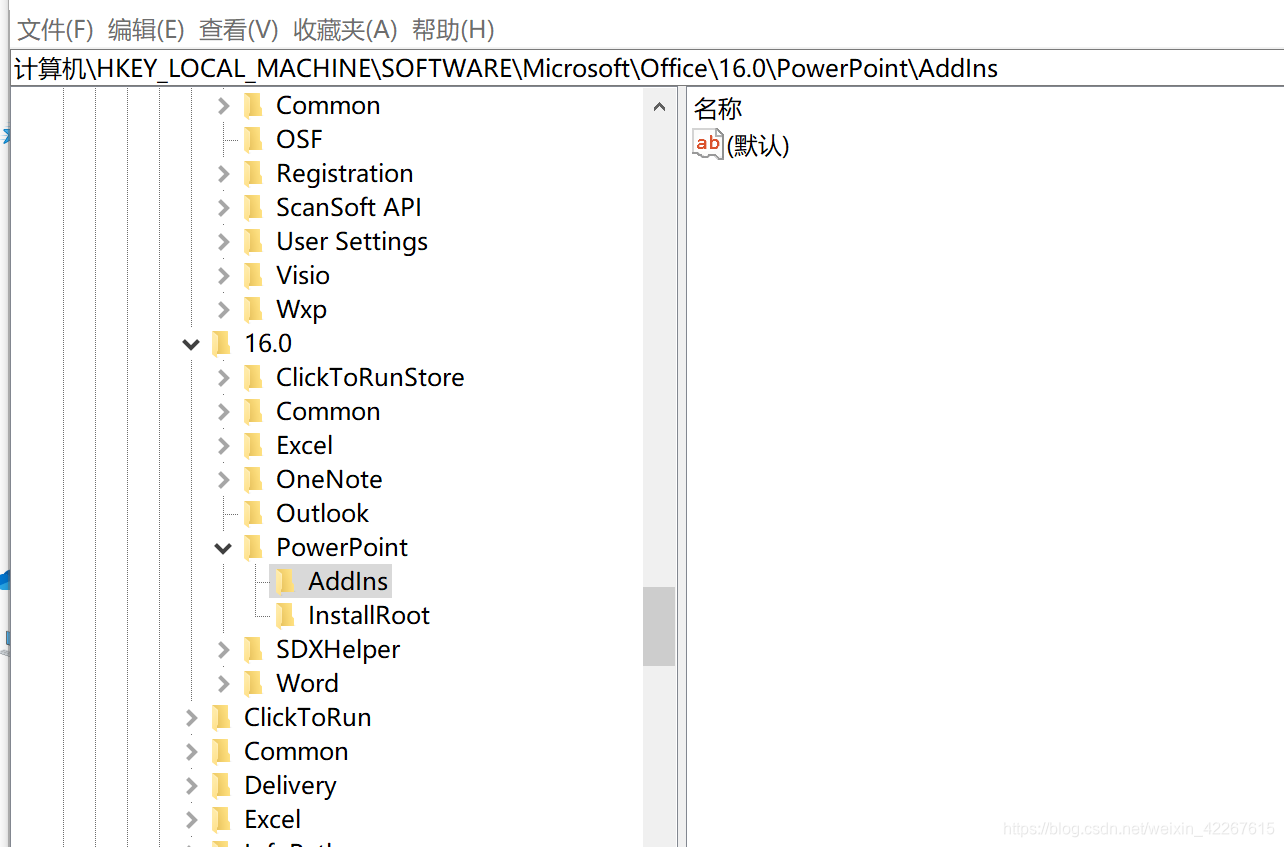The width and height of the screenshot is (1284, 847).
Task: Expand the Wxp key
Action: coord(223,310)
